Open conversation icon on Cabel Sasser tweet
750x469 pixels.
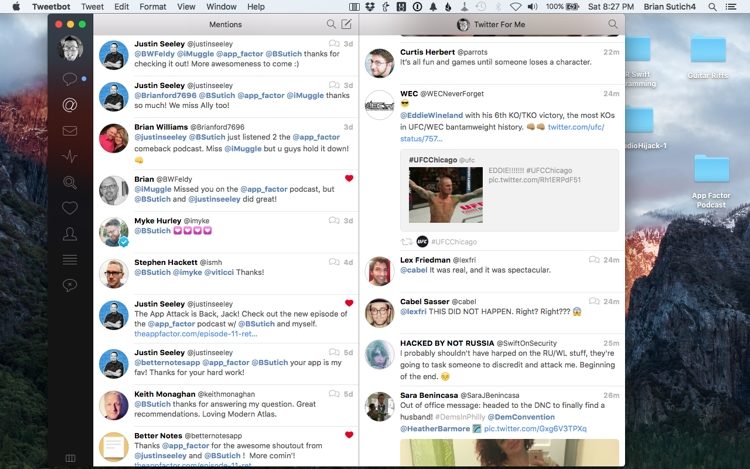pyautogui.click(x=594, y=301)
